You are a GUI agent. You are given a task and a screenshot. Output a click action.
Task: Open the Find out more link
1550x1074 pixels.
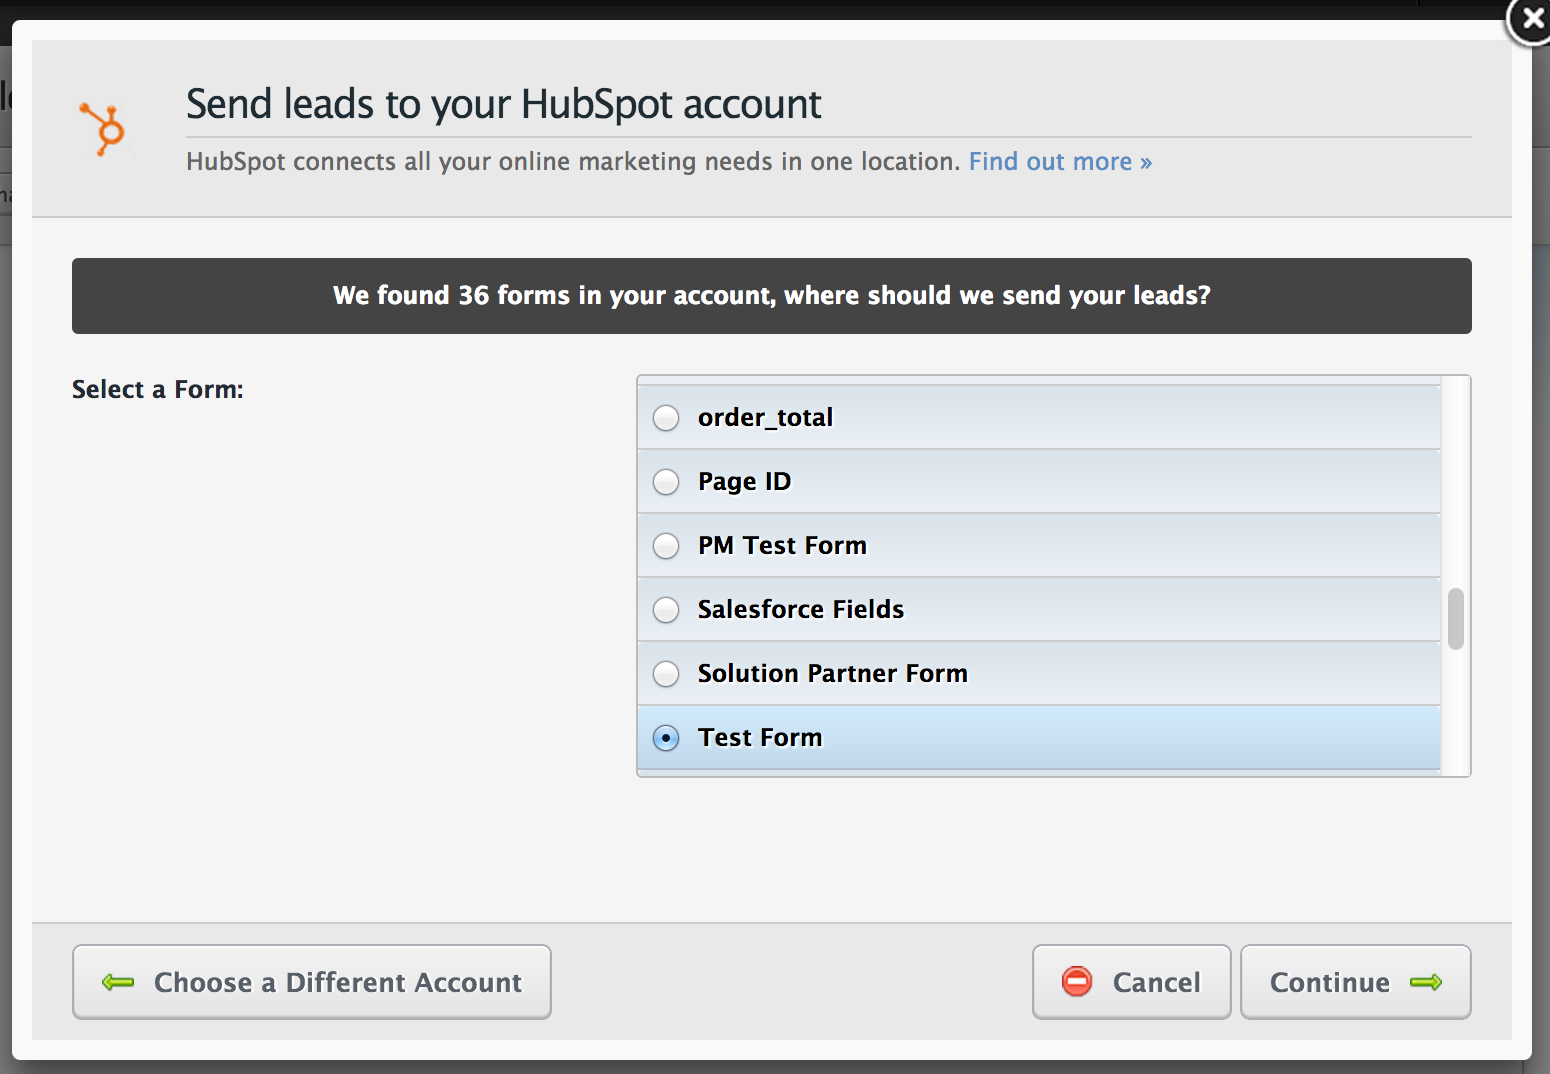point(1060,162)
